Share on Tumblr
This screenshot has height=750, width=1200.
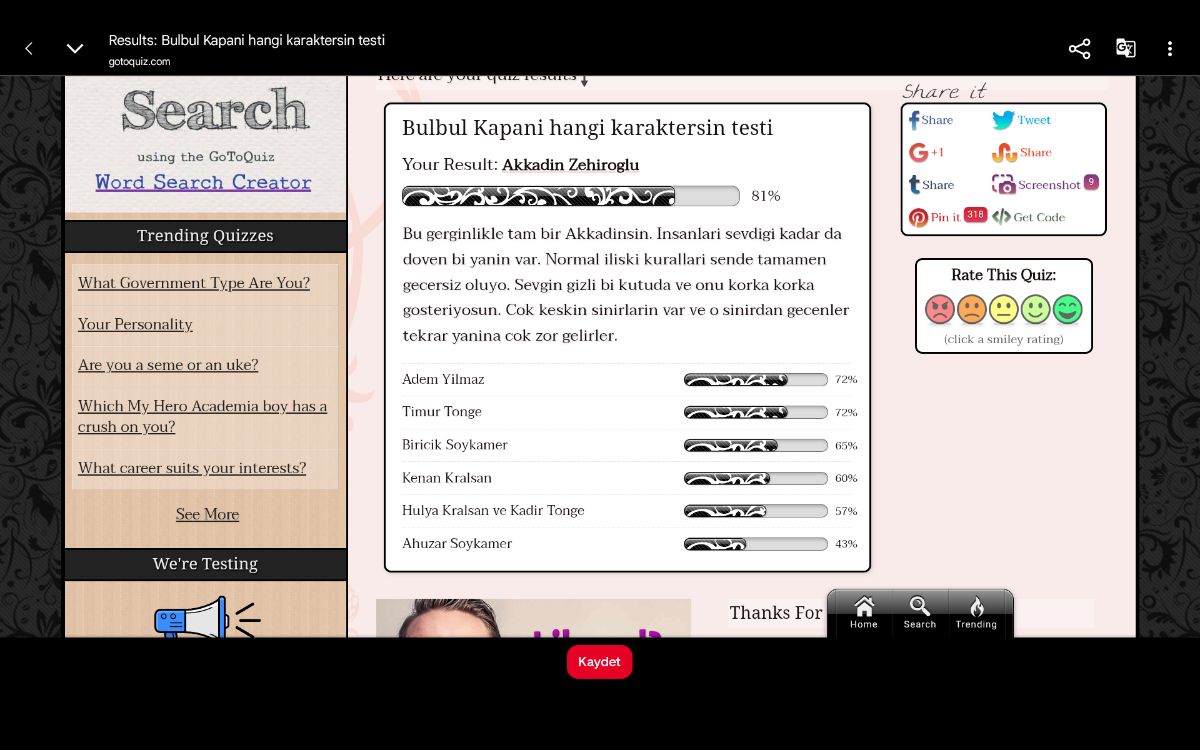pos(931,185)
